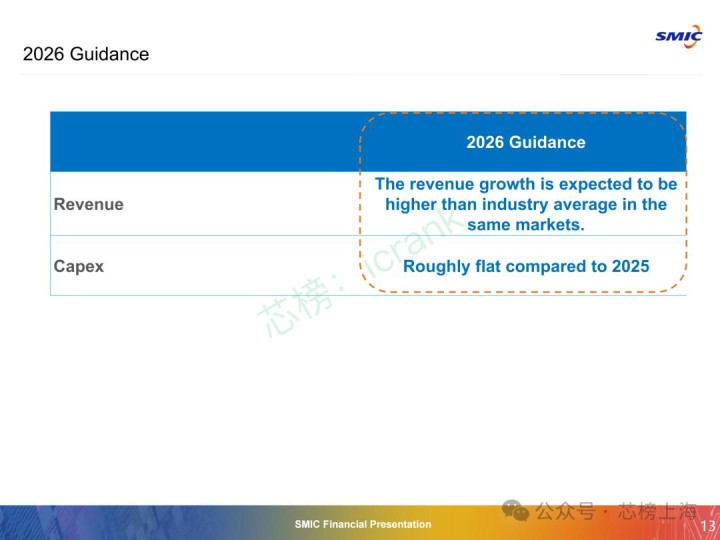Viewport: 720px width, 540px height.
Task: Select the '2026 Guidance' slide title
Action: [86, 54]
